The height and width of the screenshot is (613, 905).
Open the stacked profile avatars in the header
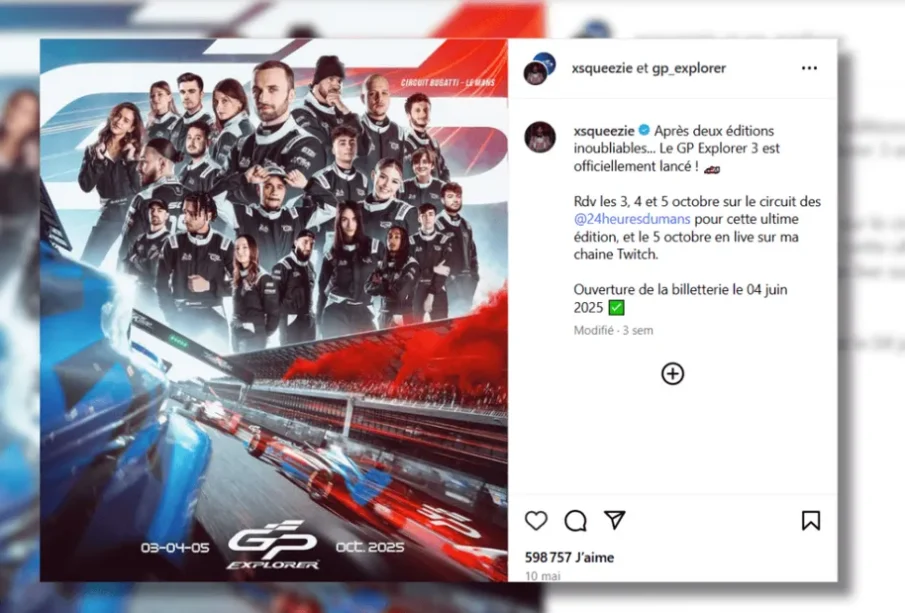[540, 69]
